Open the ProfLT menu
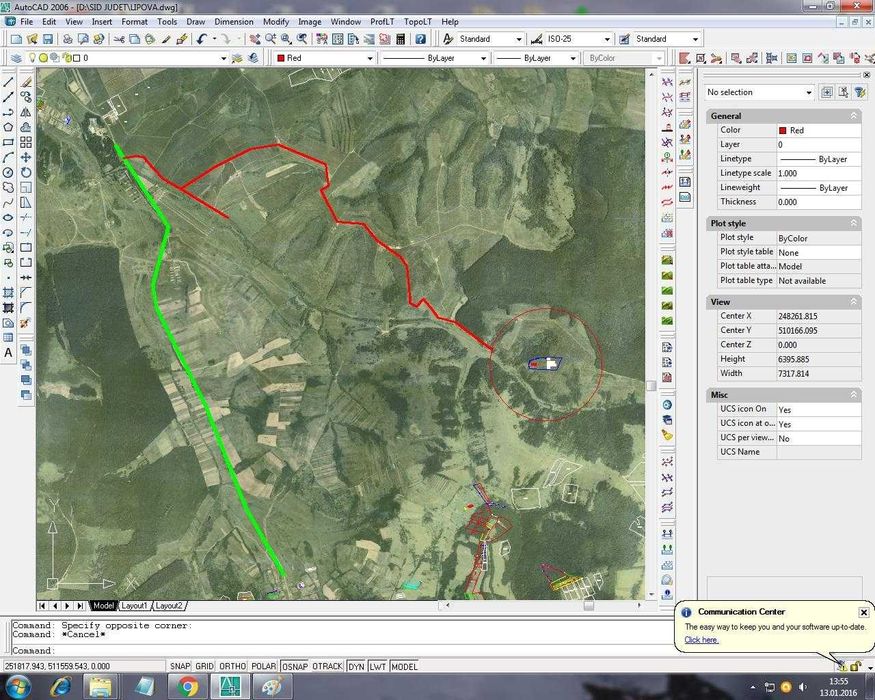875x700 pixels. point(382,22)
